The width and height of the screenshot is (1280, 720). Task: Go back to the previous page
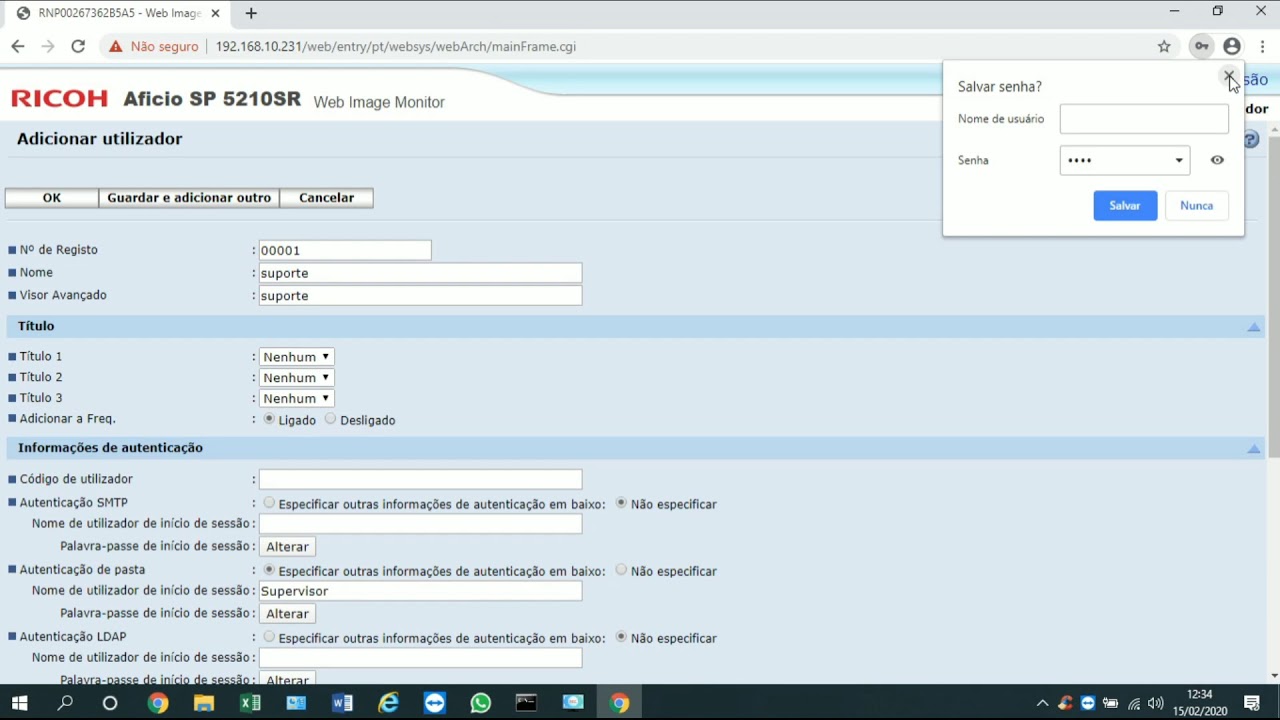[18, 46]
